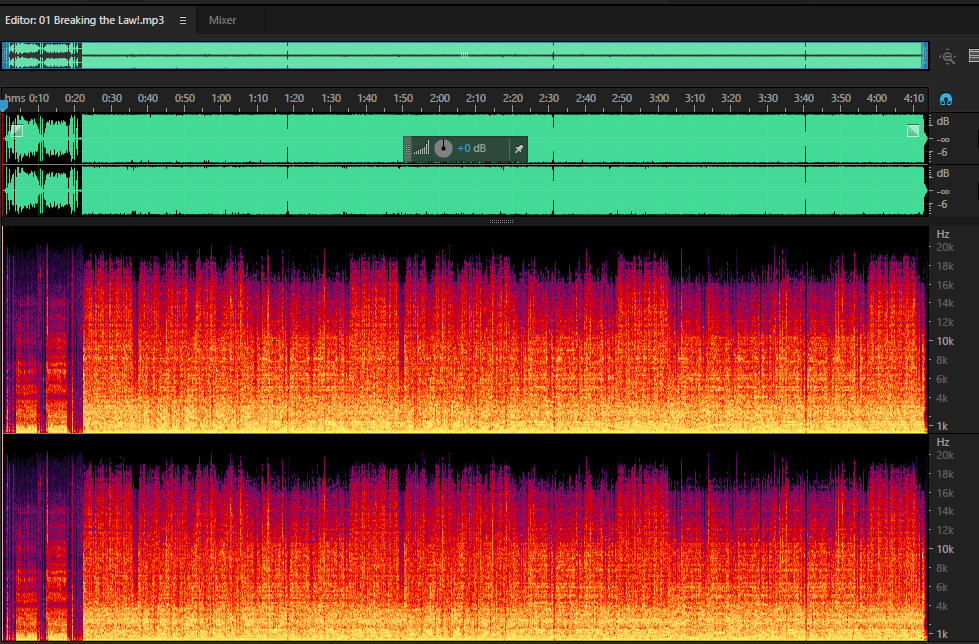This screenshot has width=979, height=644.
Task: Pin the volume HUD with the pushpin
Action: point(518,149)
